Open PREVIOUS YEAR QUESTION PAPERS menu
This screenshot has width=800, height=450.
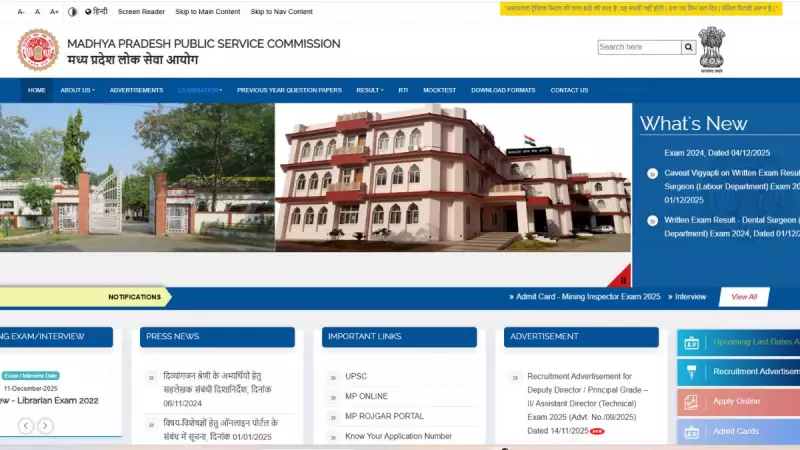289,90
